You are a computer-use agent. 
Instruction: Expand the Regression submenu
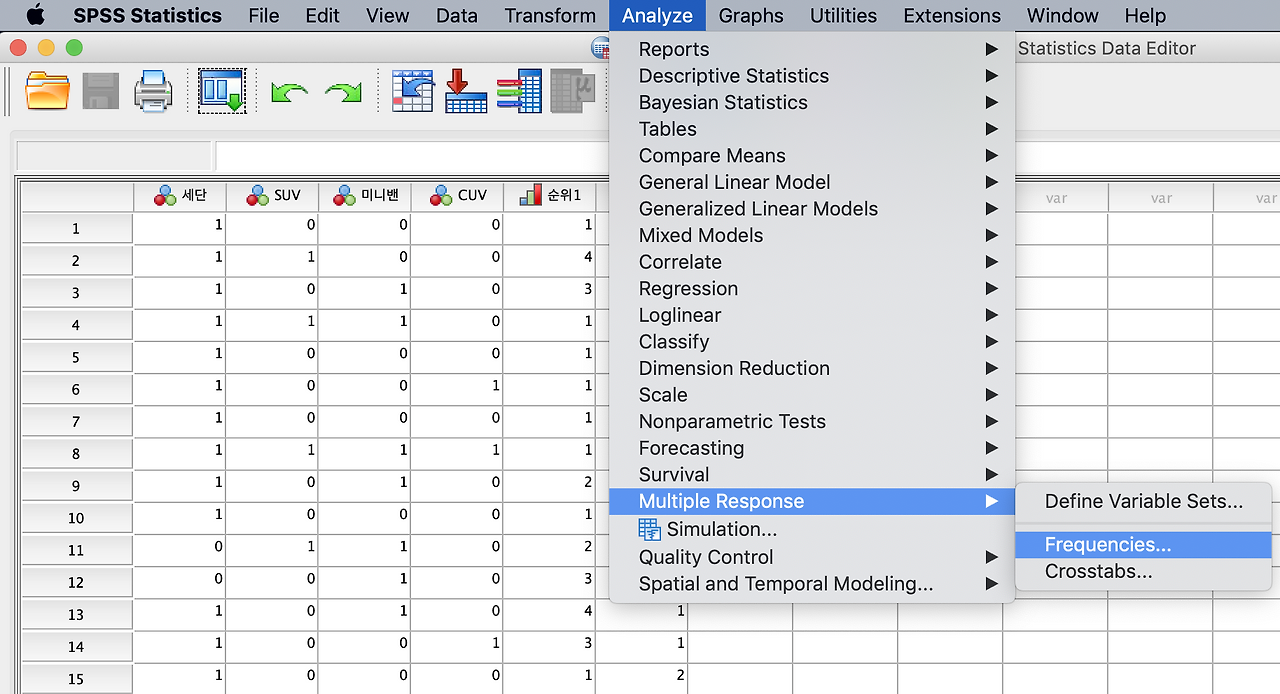(x=812, y=288)
